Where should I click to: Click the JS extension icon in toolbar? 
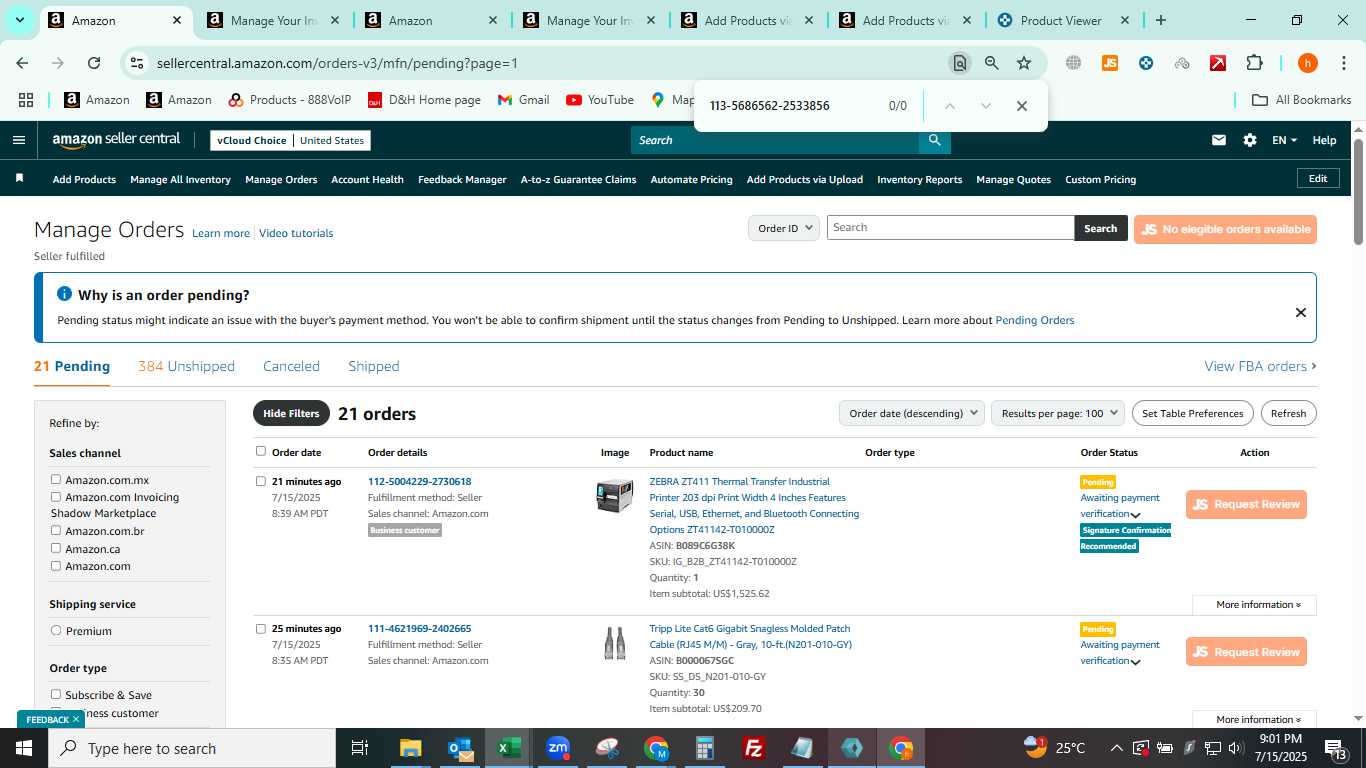[1109, 63]
